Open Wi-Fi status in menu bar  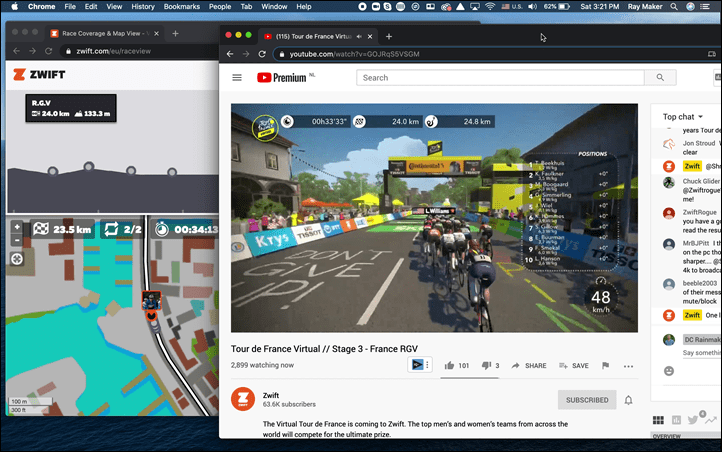click(490, 6)
